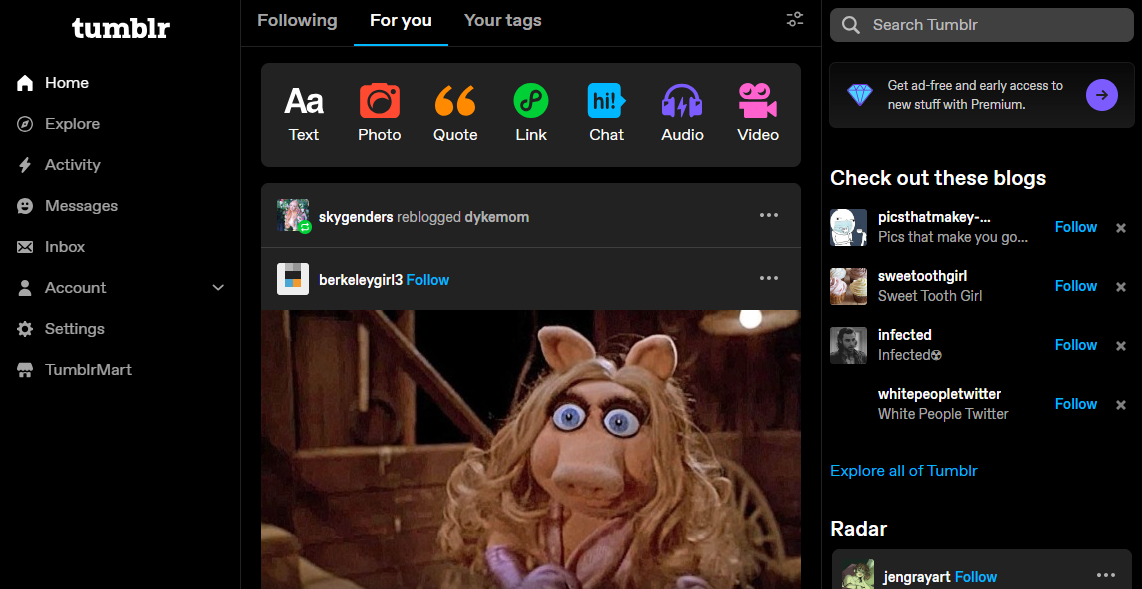Image resolution: width=1142 pixels, height=589 pixels.
Task: Open dashboard filter settings icon
Action: click(795, 20)
